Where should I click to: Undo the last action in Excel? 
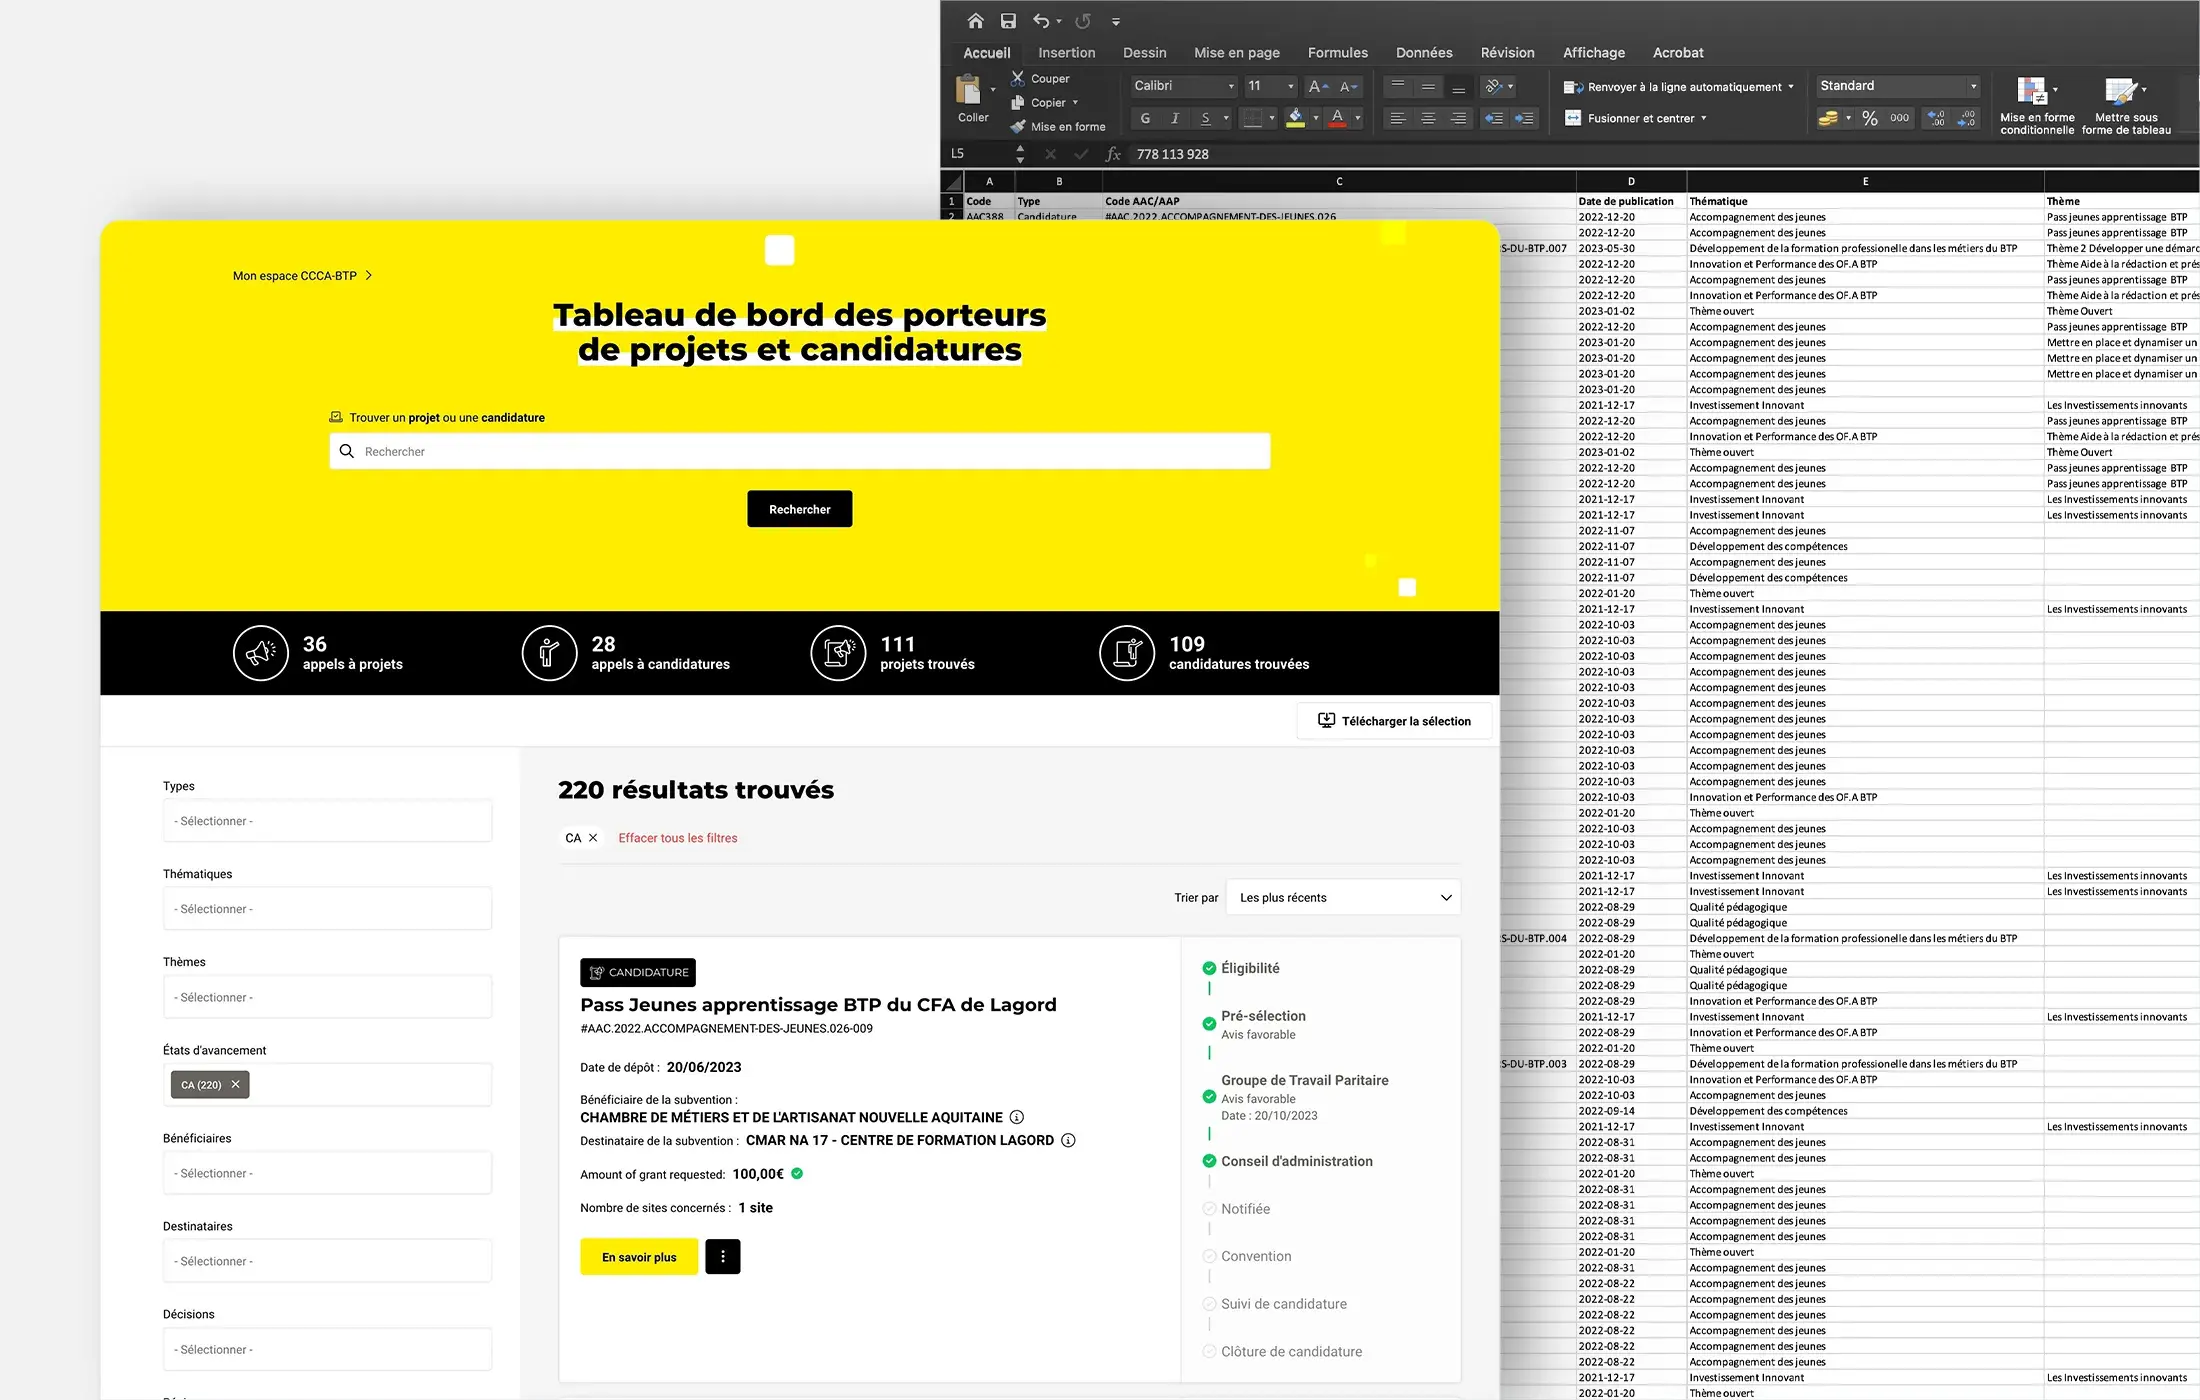[1041, 21]
